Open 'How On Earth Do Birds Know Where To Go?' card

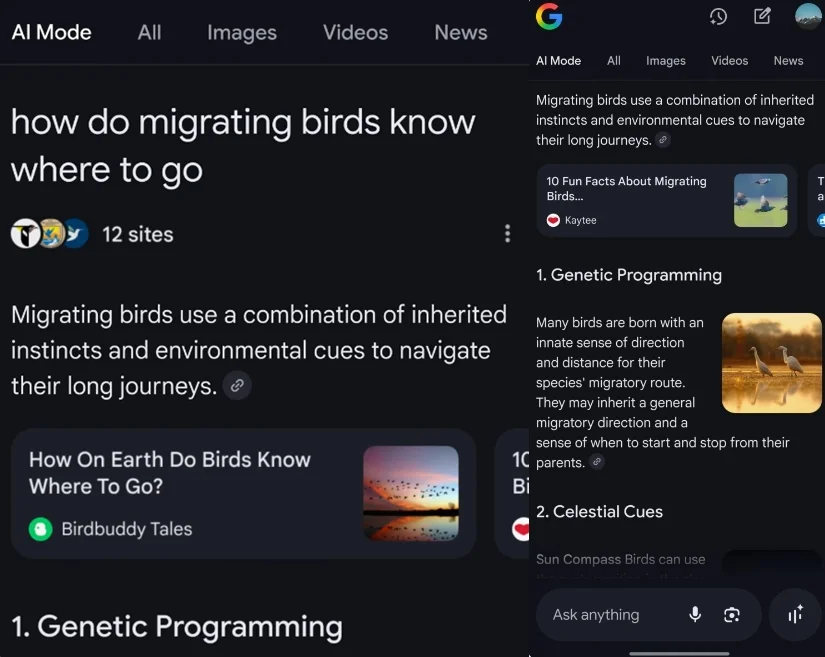(244, 493)
